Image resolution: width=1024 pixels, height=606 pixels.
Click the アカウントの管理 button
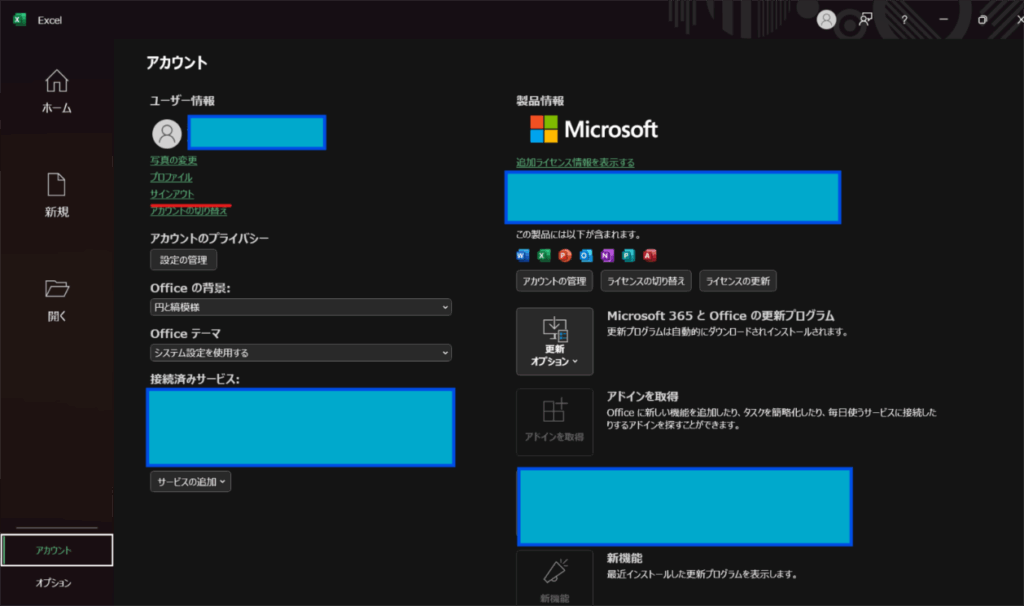tap(554, 281)
